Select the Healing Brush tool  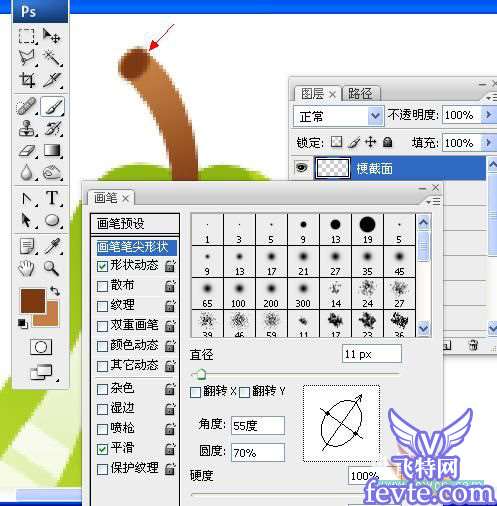[27, 107]
